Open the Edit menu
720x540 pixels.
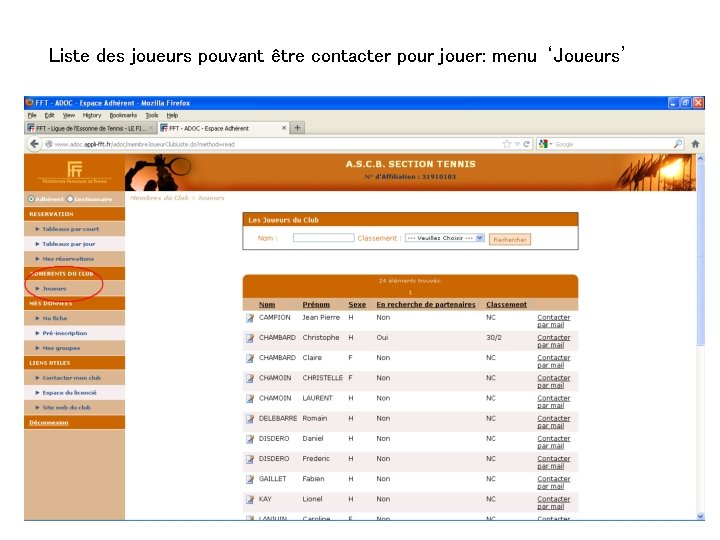point(49,115)
